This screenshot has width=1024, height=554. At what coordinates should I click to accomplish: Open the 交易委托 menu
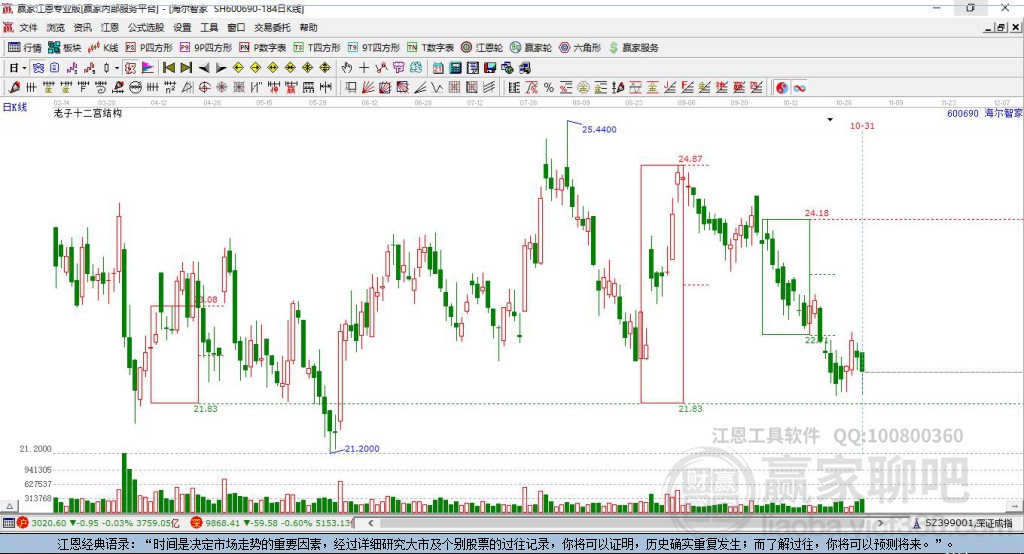(272, 27)
